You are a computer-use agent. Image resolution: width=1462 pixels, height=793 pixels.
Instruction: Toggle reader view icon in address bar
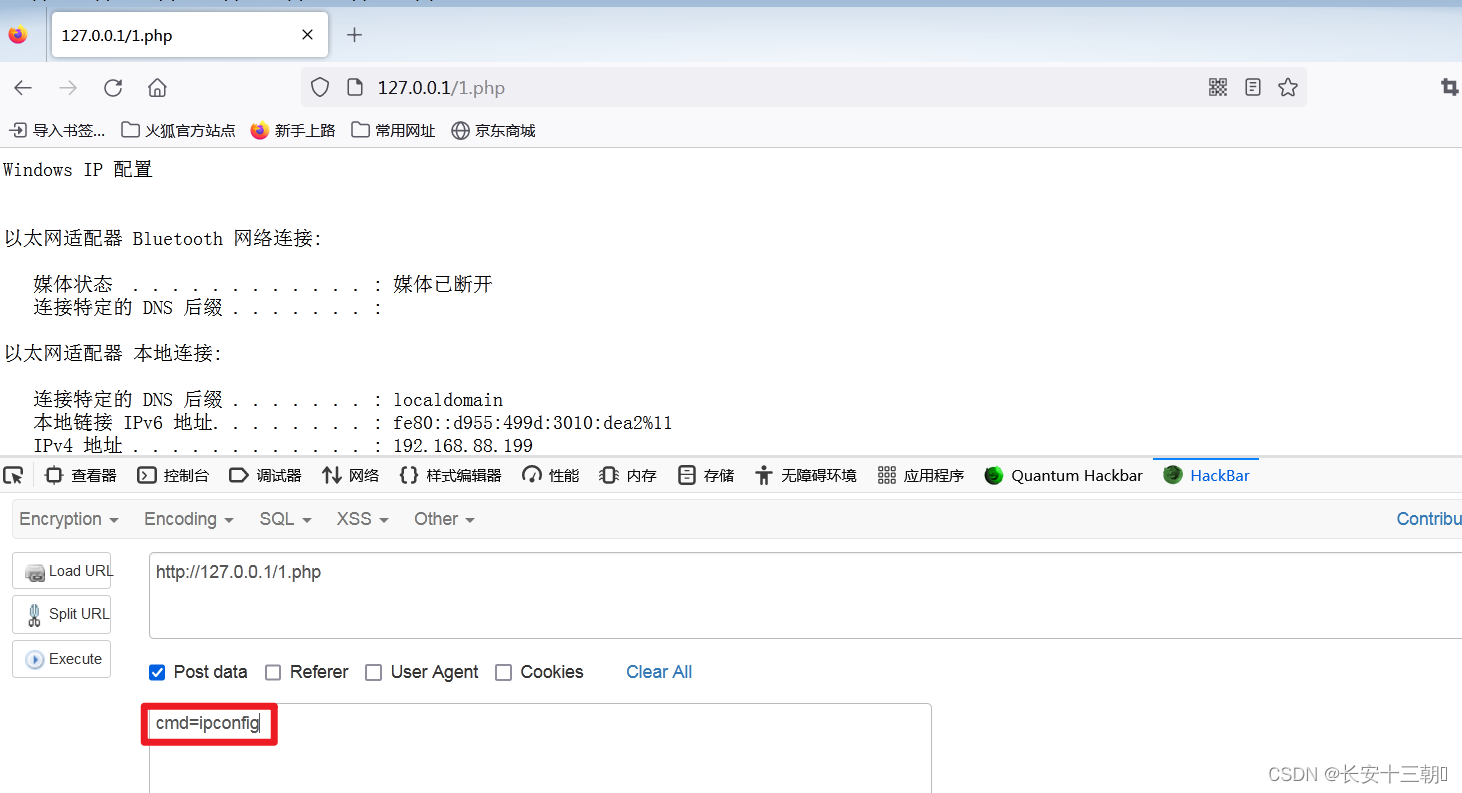click(x=1253, y=87)
